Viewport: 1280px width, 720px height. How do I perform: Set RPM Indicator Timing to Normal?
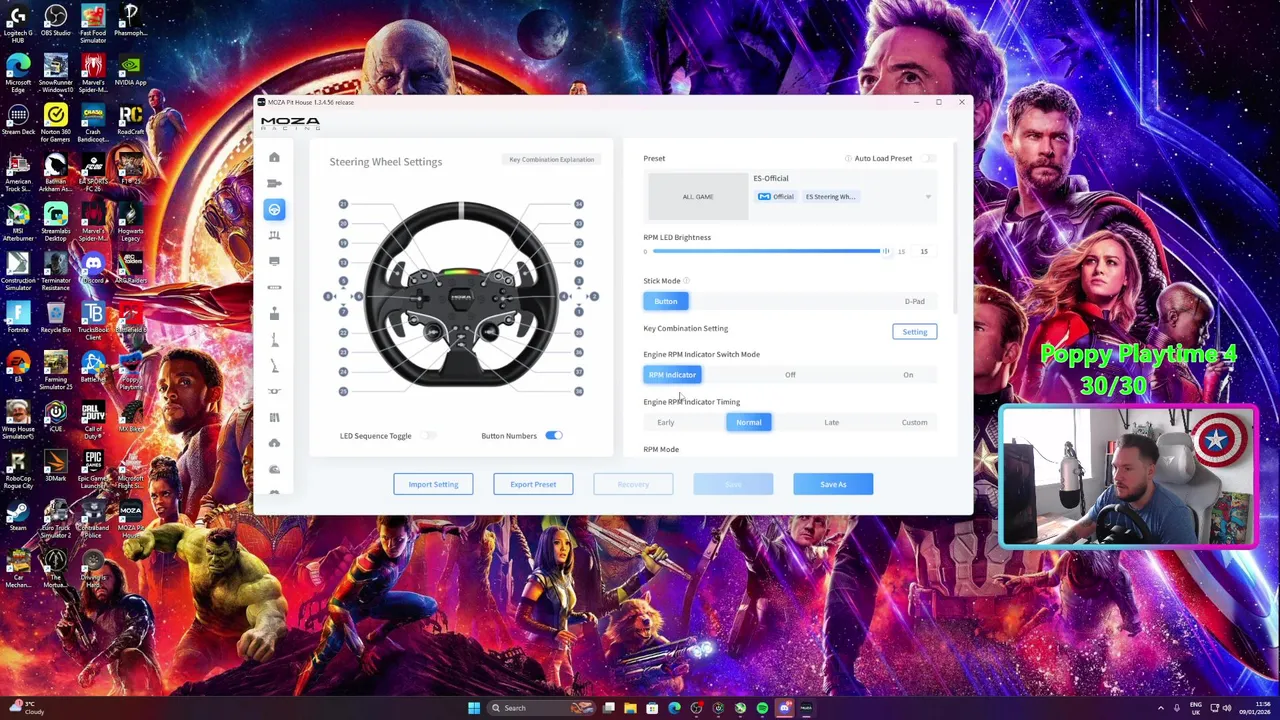pyautogui.click(x=749, y=422)
